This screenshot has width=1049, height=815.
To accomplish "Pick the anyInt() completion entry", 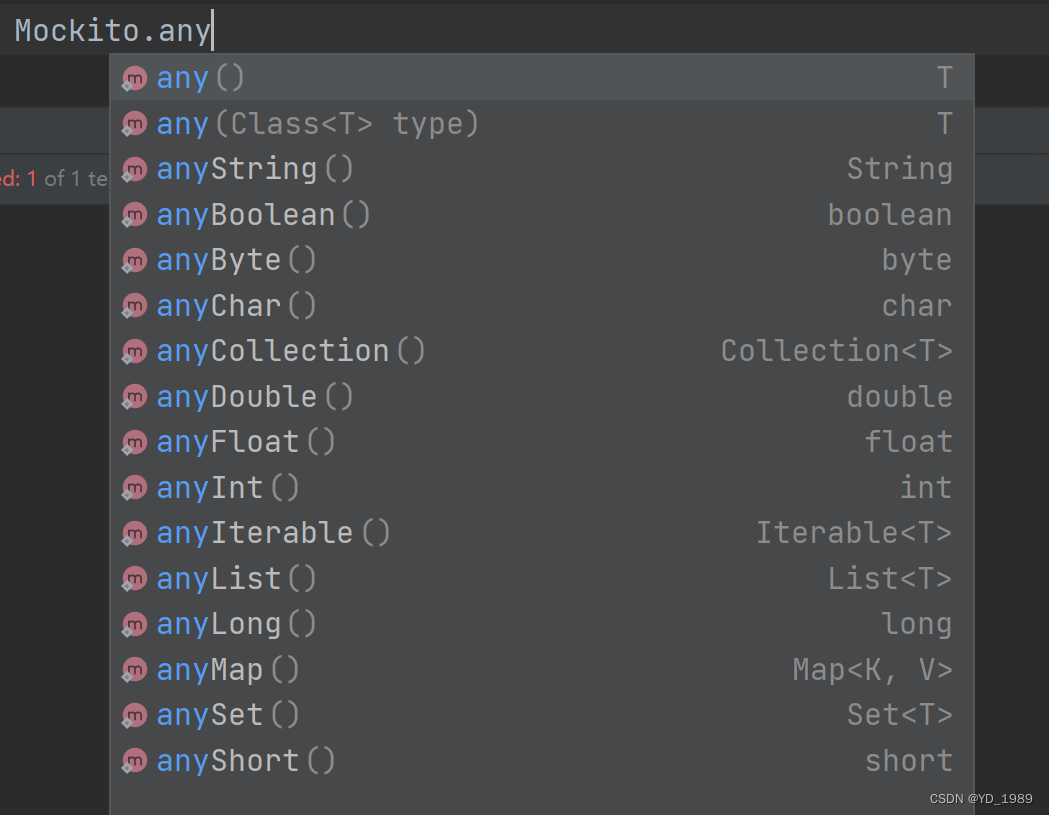I will (228, 488).
